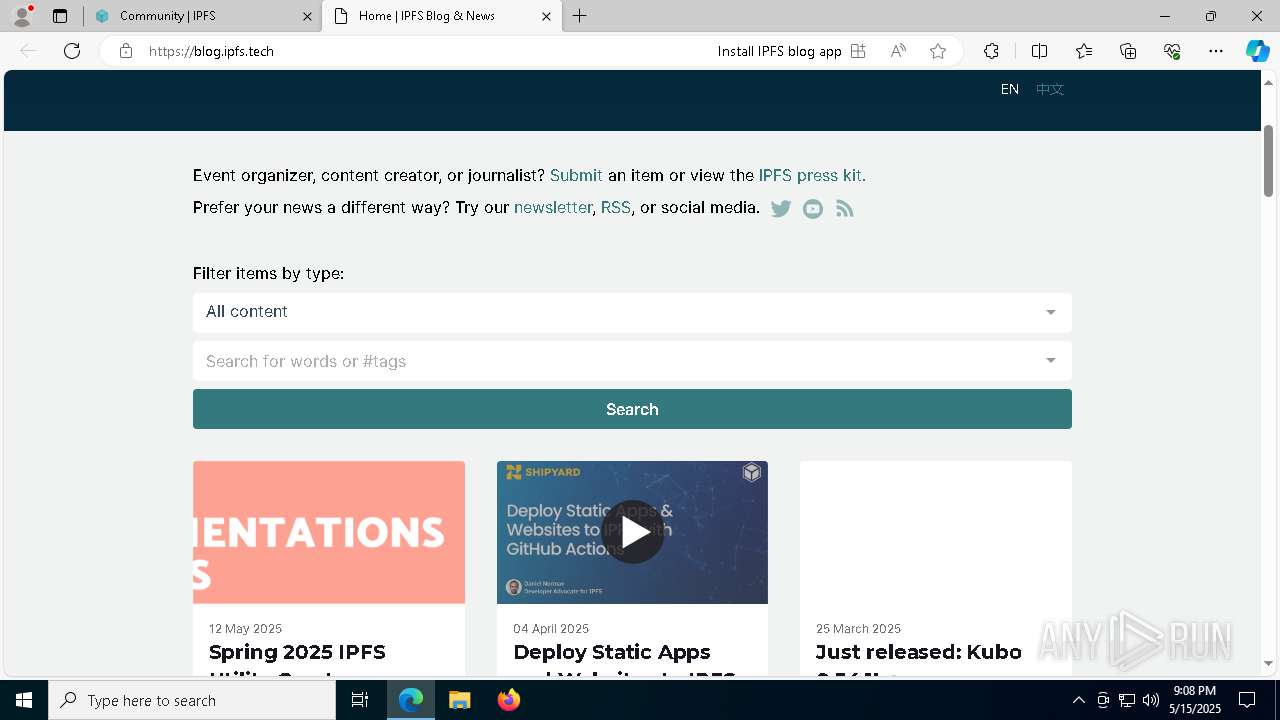Open the Twitter social media icon
This screenshot has height=720, width=1280.
point(781,208)
